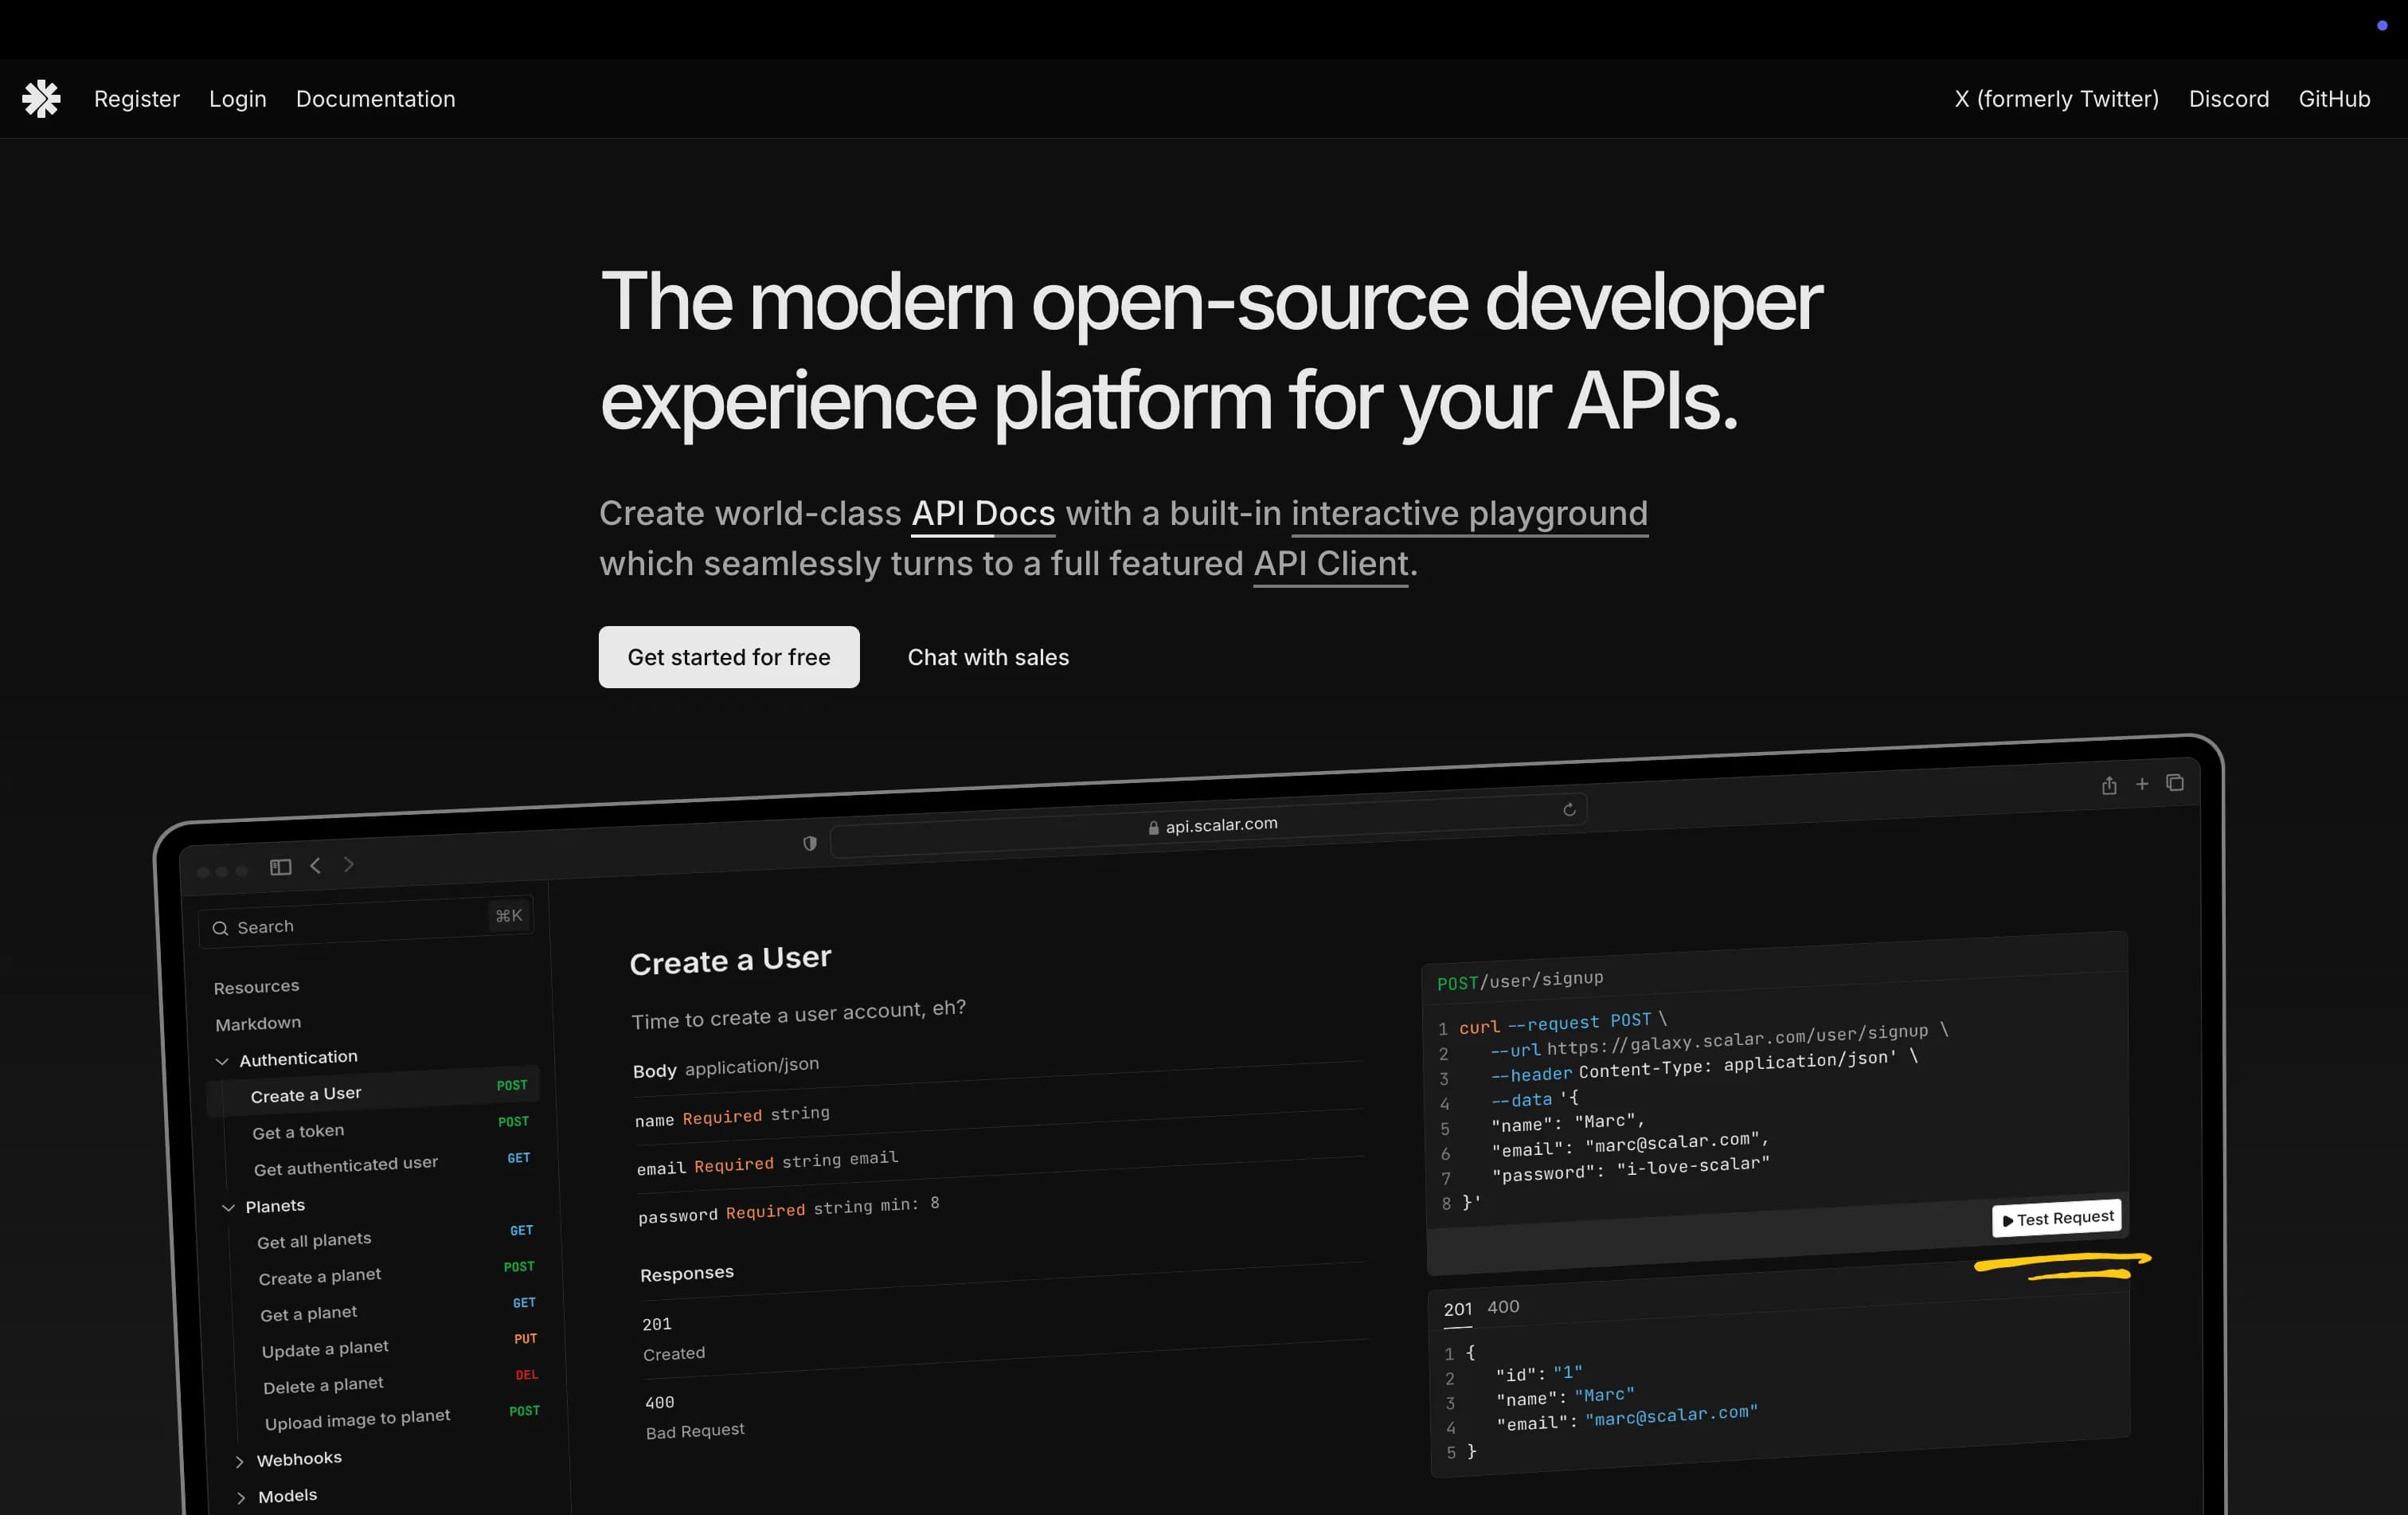The height and width of the screenshot is (1515, 2408).
Task: Click Chat with sales
Action: [988, 657]
